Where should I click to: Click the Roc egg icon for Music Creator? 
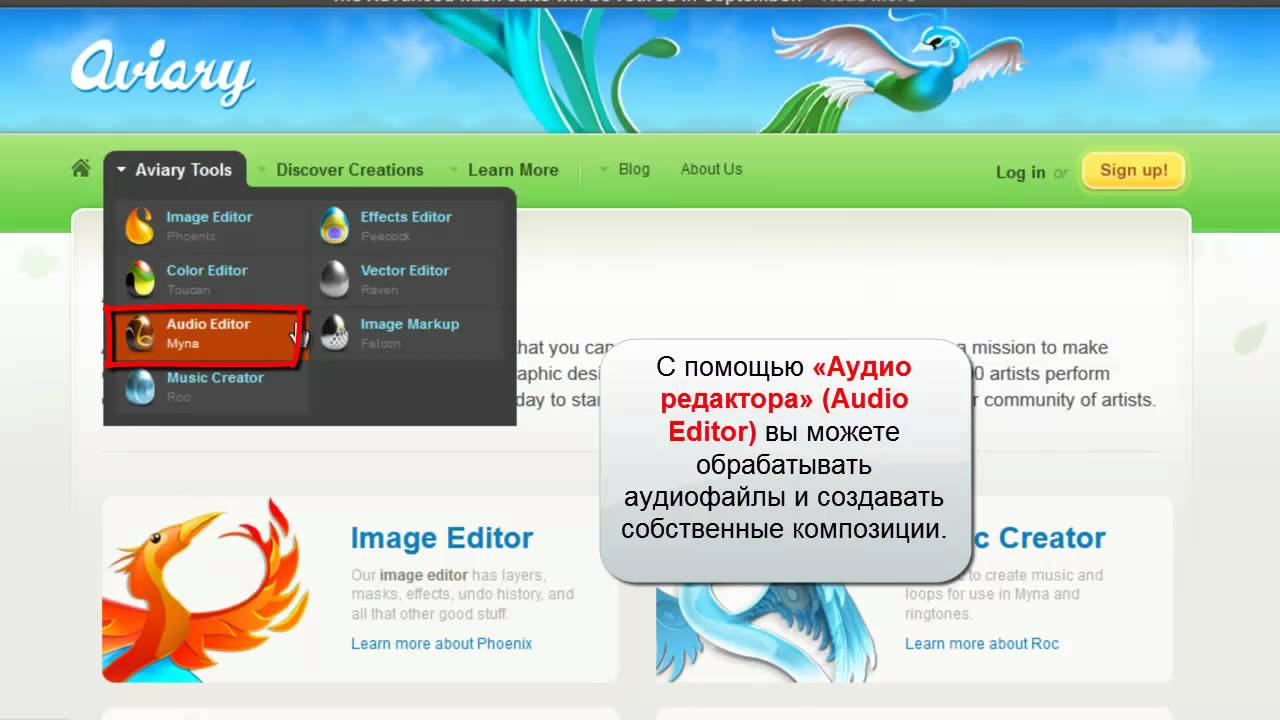click(x=140, y=387)
